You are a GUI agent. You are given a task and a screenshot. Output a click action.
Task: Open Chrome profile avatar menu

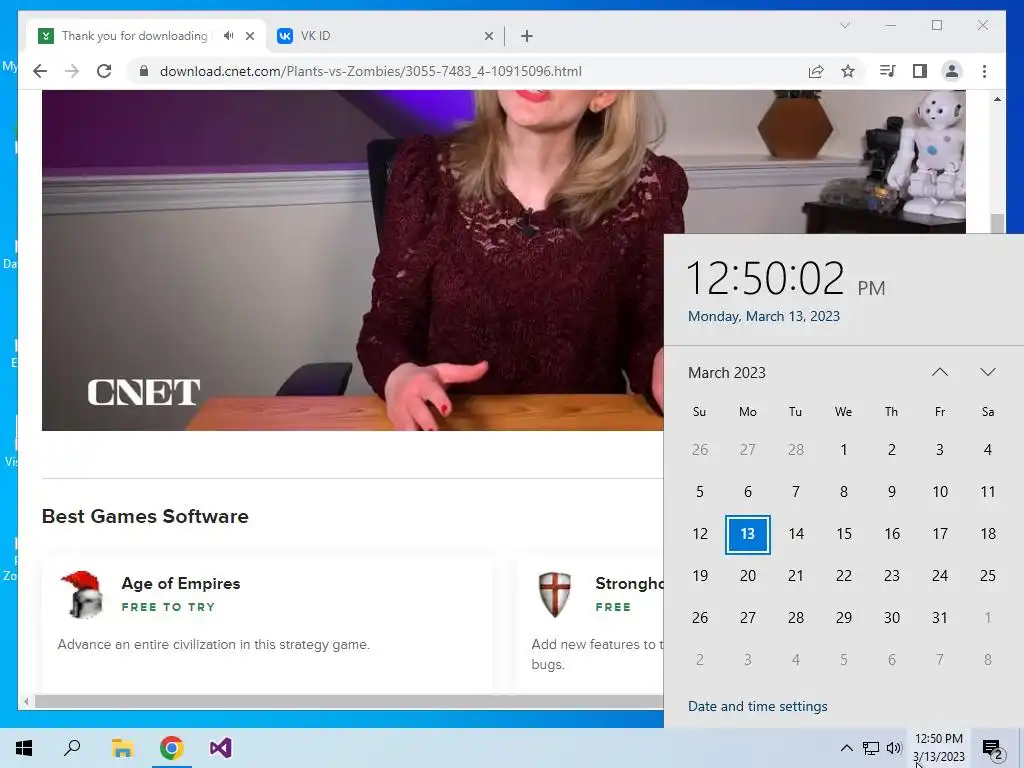[952, 71]
